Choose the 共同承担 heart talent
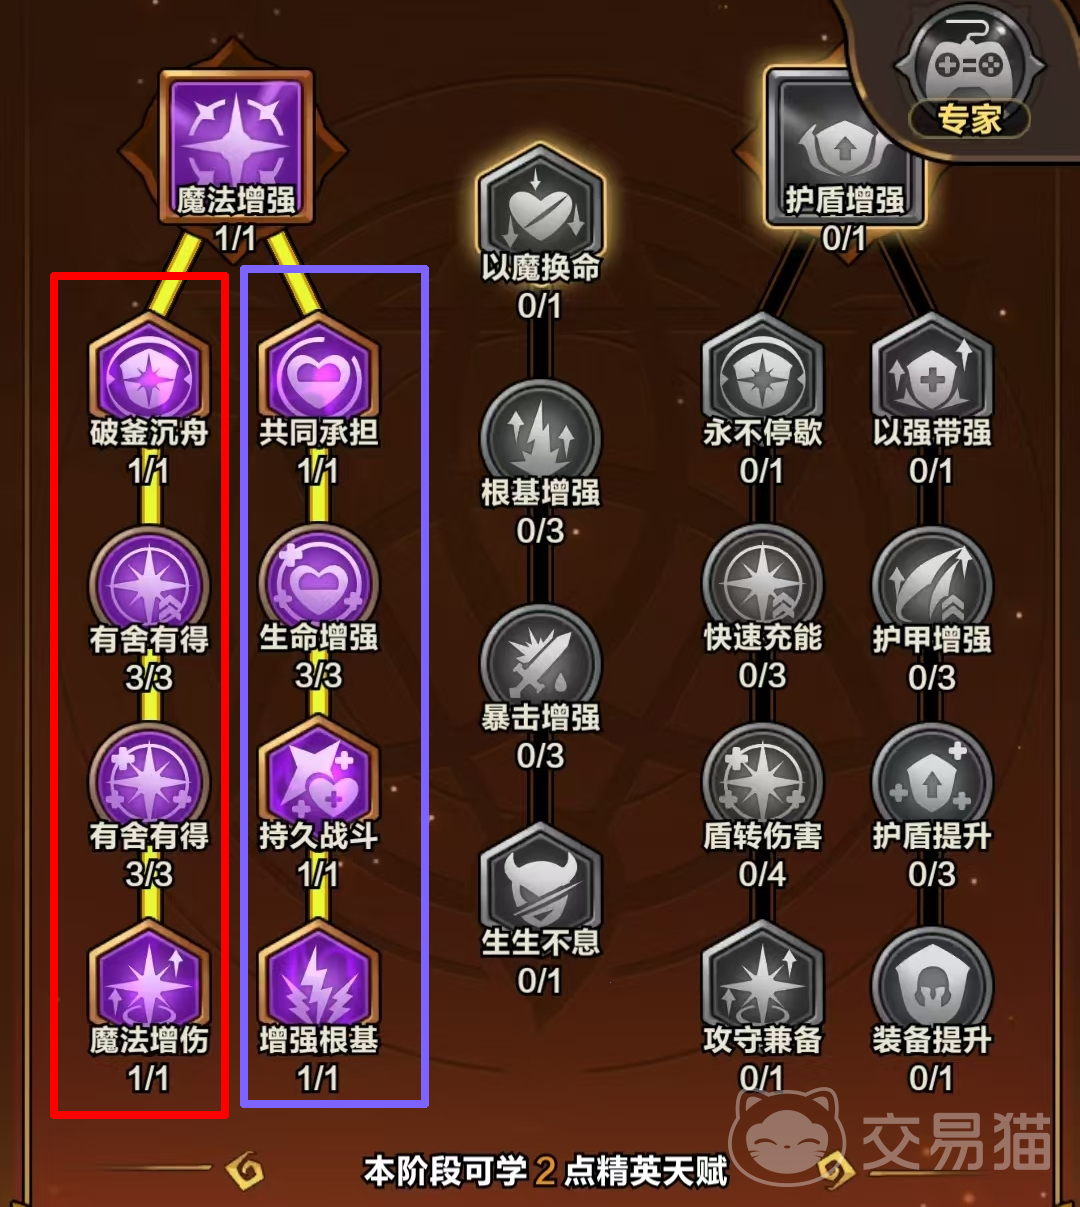1080x1207 pixels. [x=318, y=371]
